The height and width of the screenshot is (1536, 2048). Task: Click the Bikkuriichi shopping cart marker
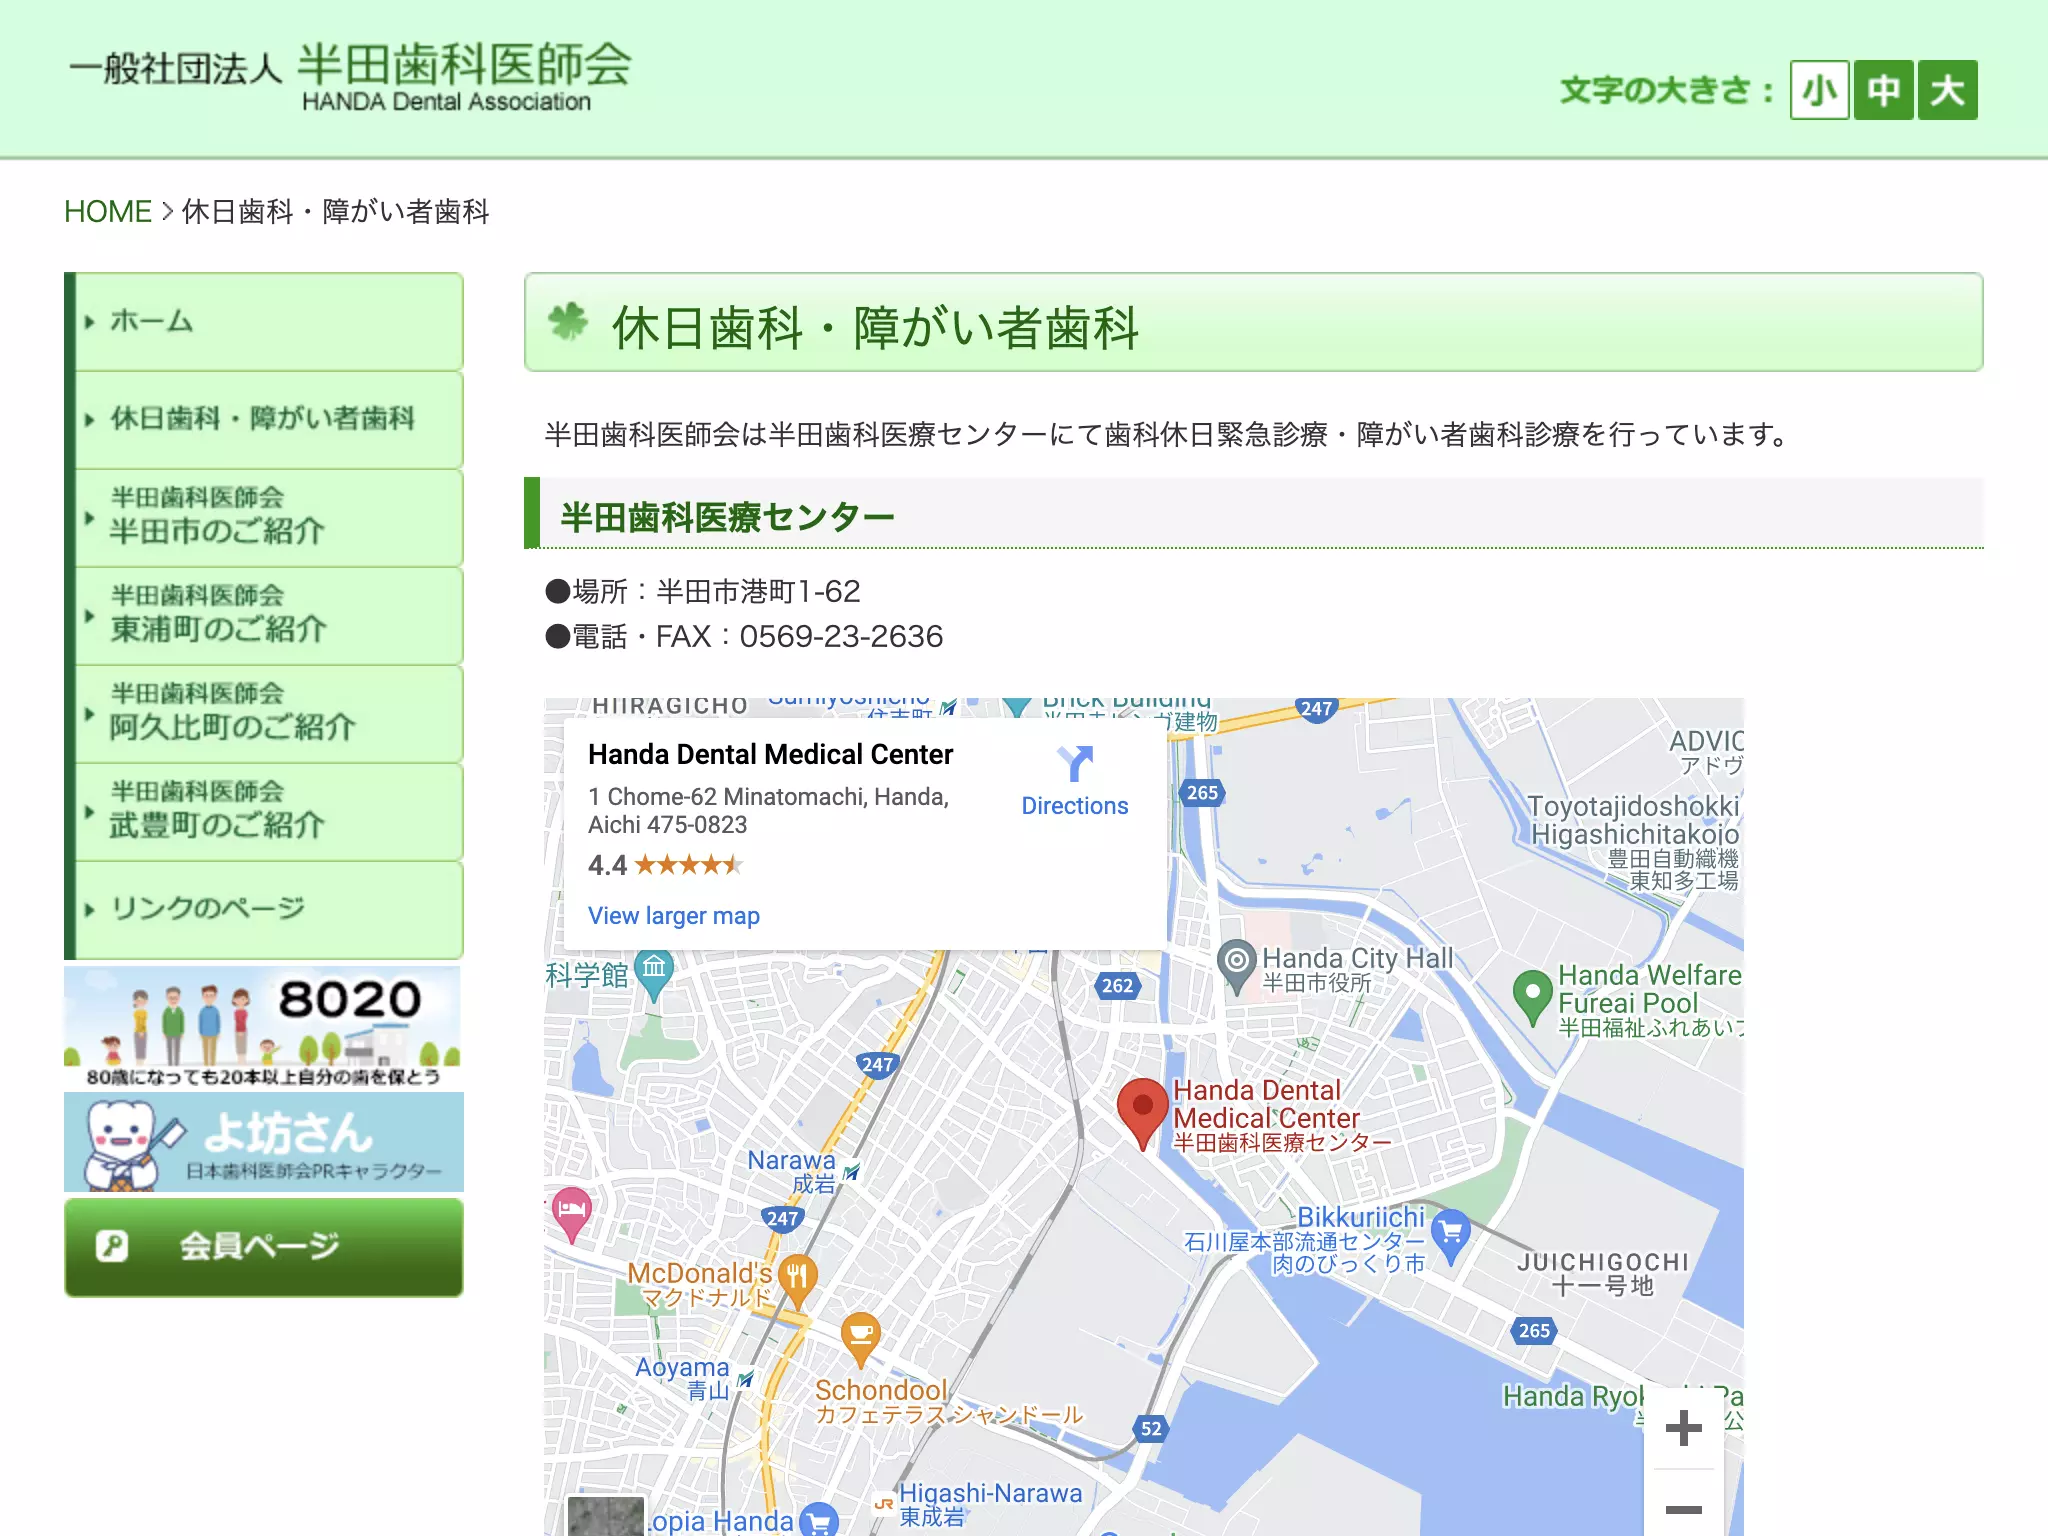coord(1451,1234)
